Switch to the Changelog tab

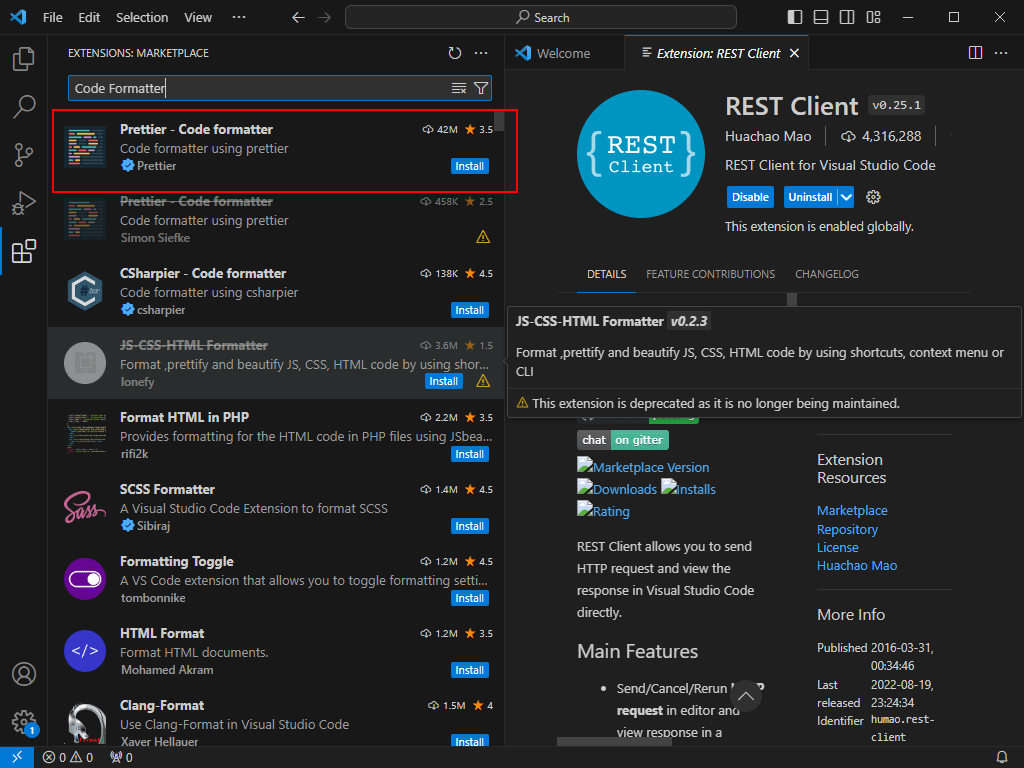click(827, 274)
